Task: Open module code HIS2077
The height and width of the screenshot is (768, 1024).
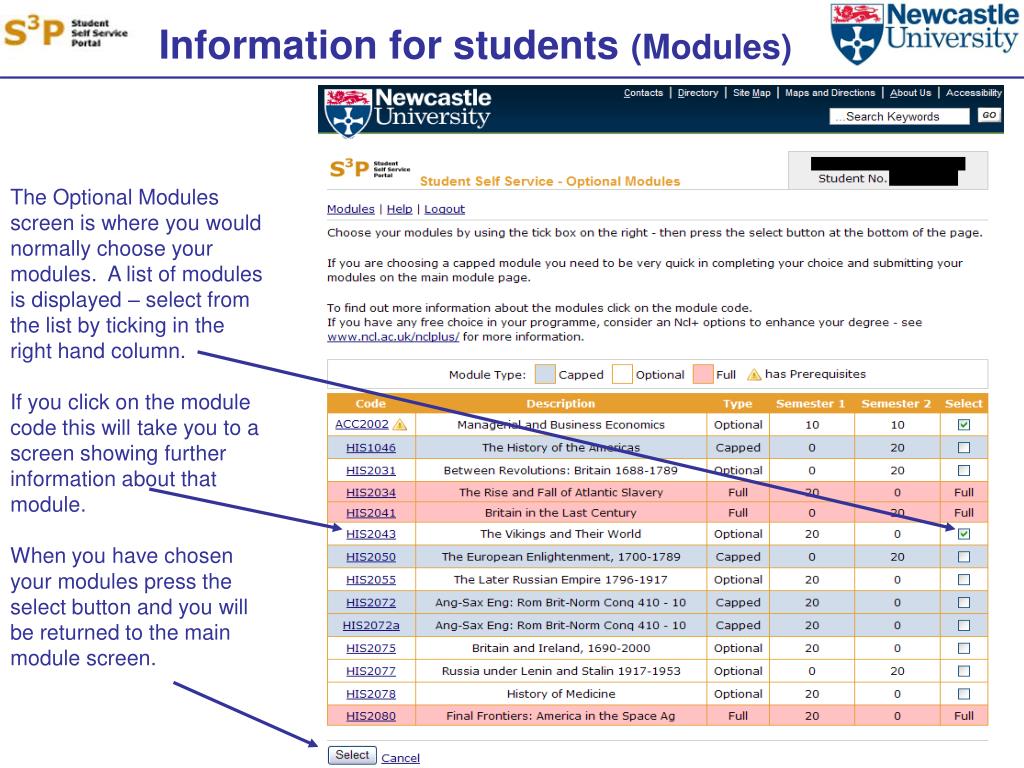Action: coord(371,671)
